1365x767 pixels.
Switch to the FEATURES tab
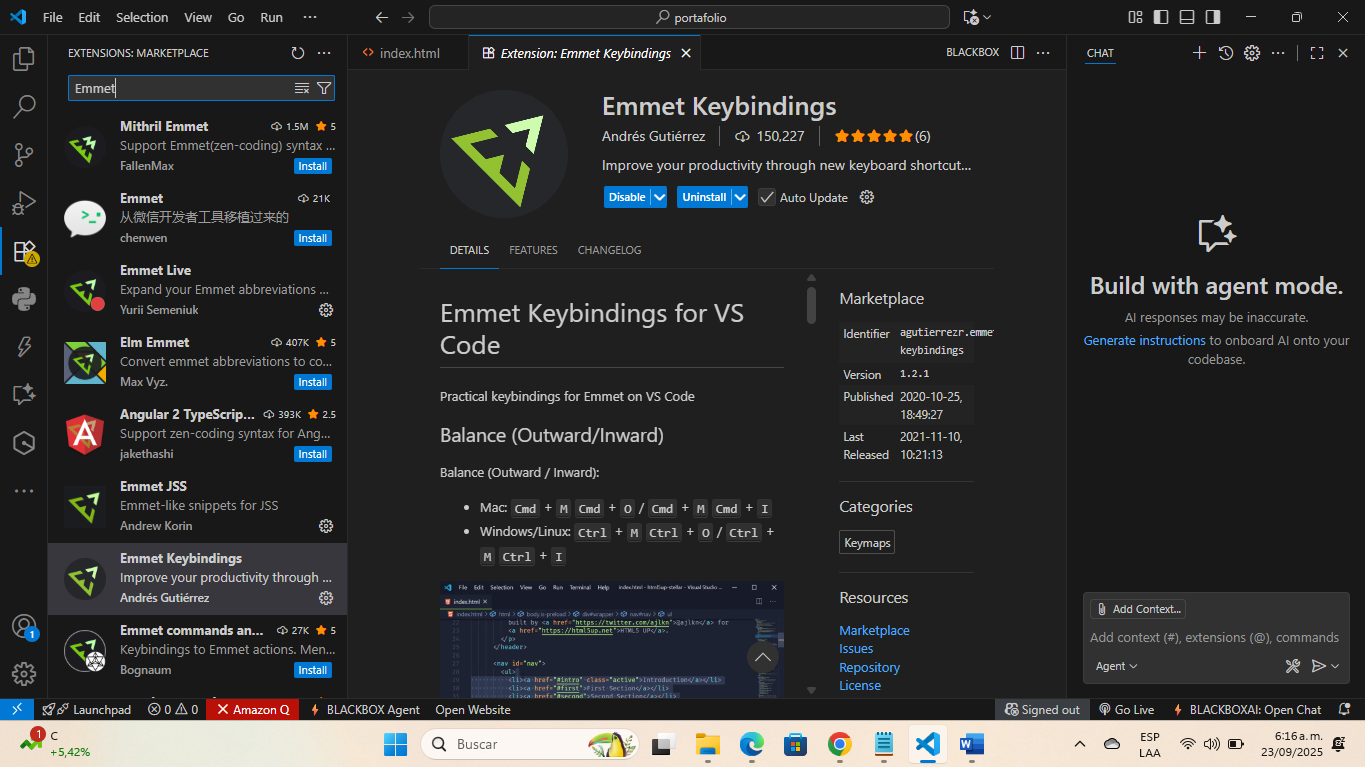[533, 250]
